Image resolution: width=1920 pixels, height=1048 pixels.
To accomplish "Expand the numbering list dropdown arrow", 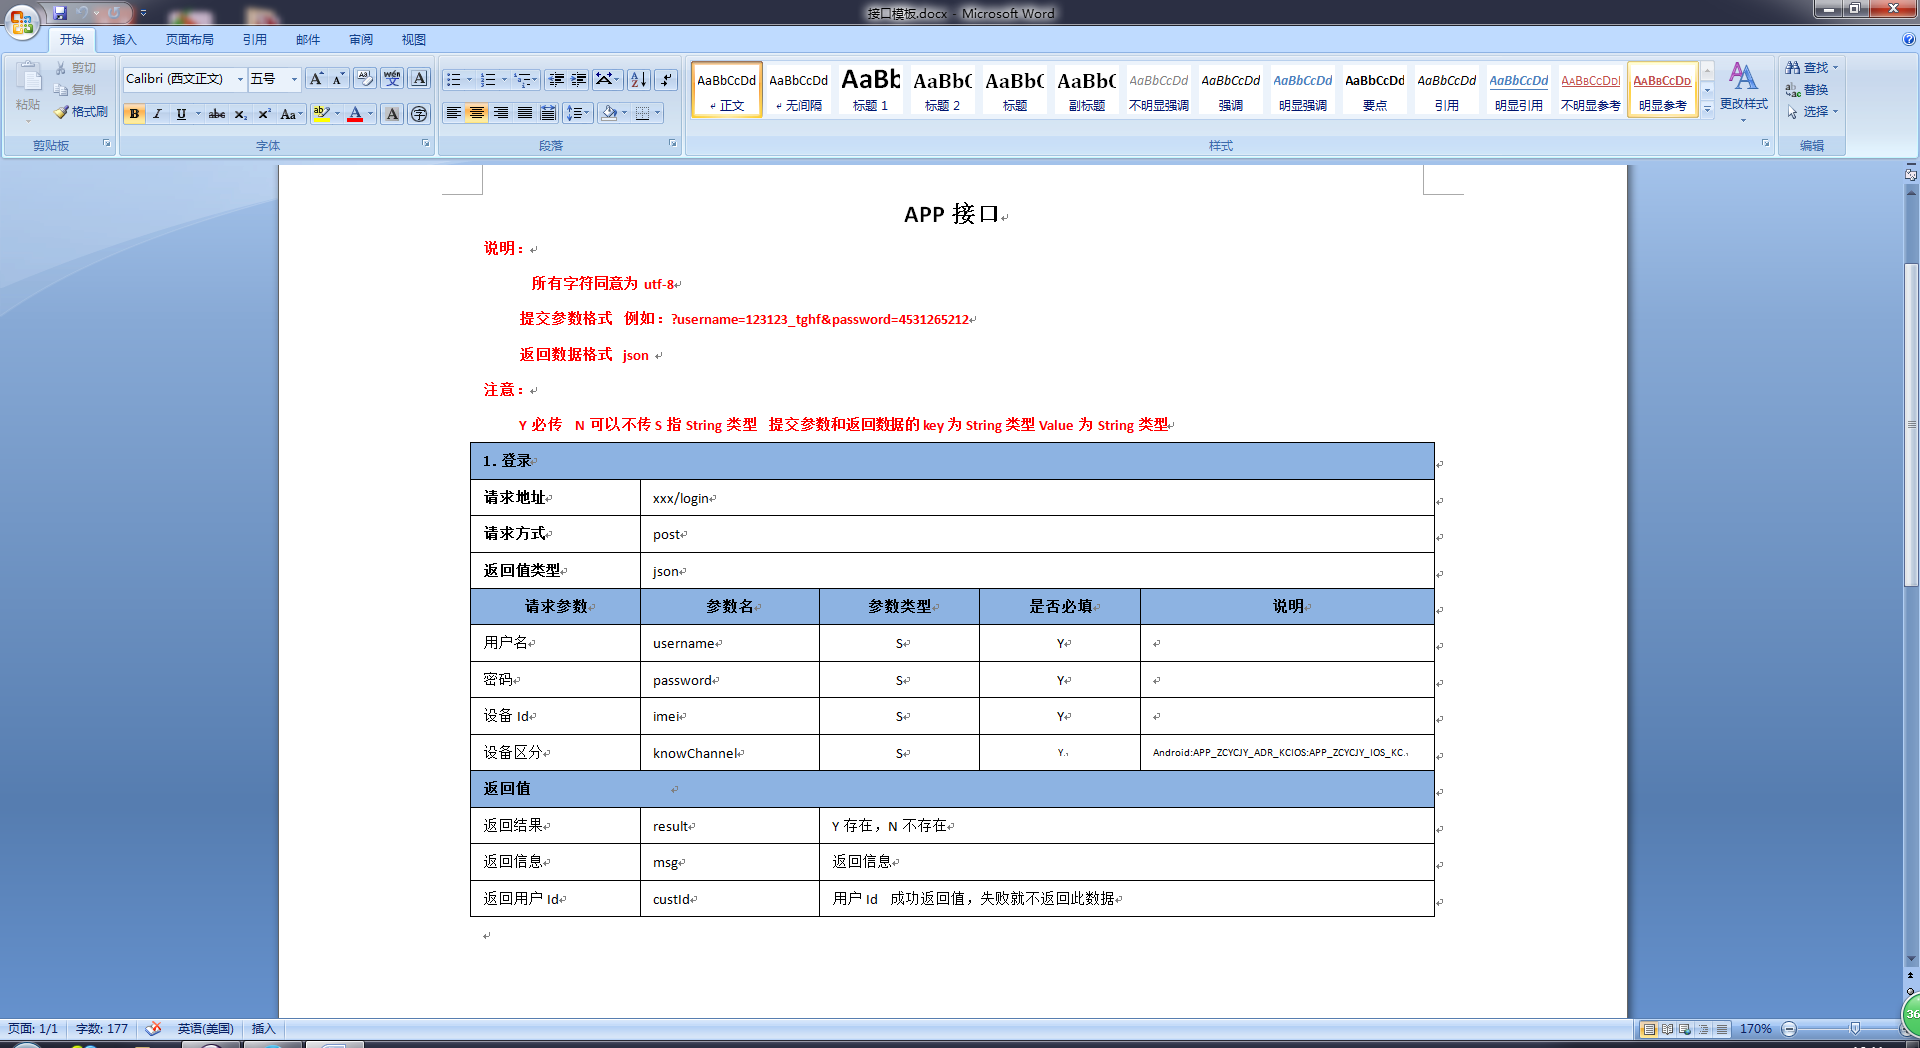I will point(504,80).
